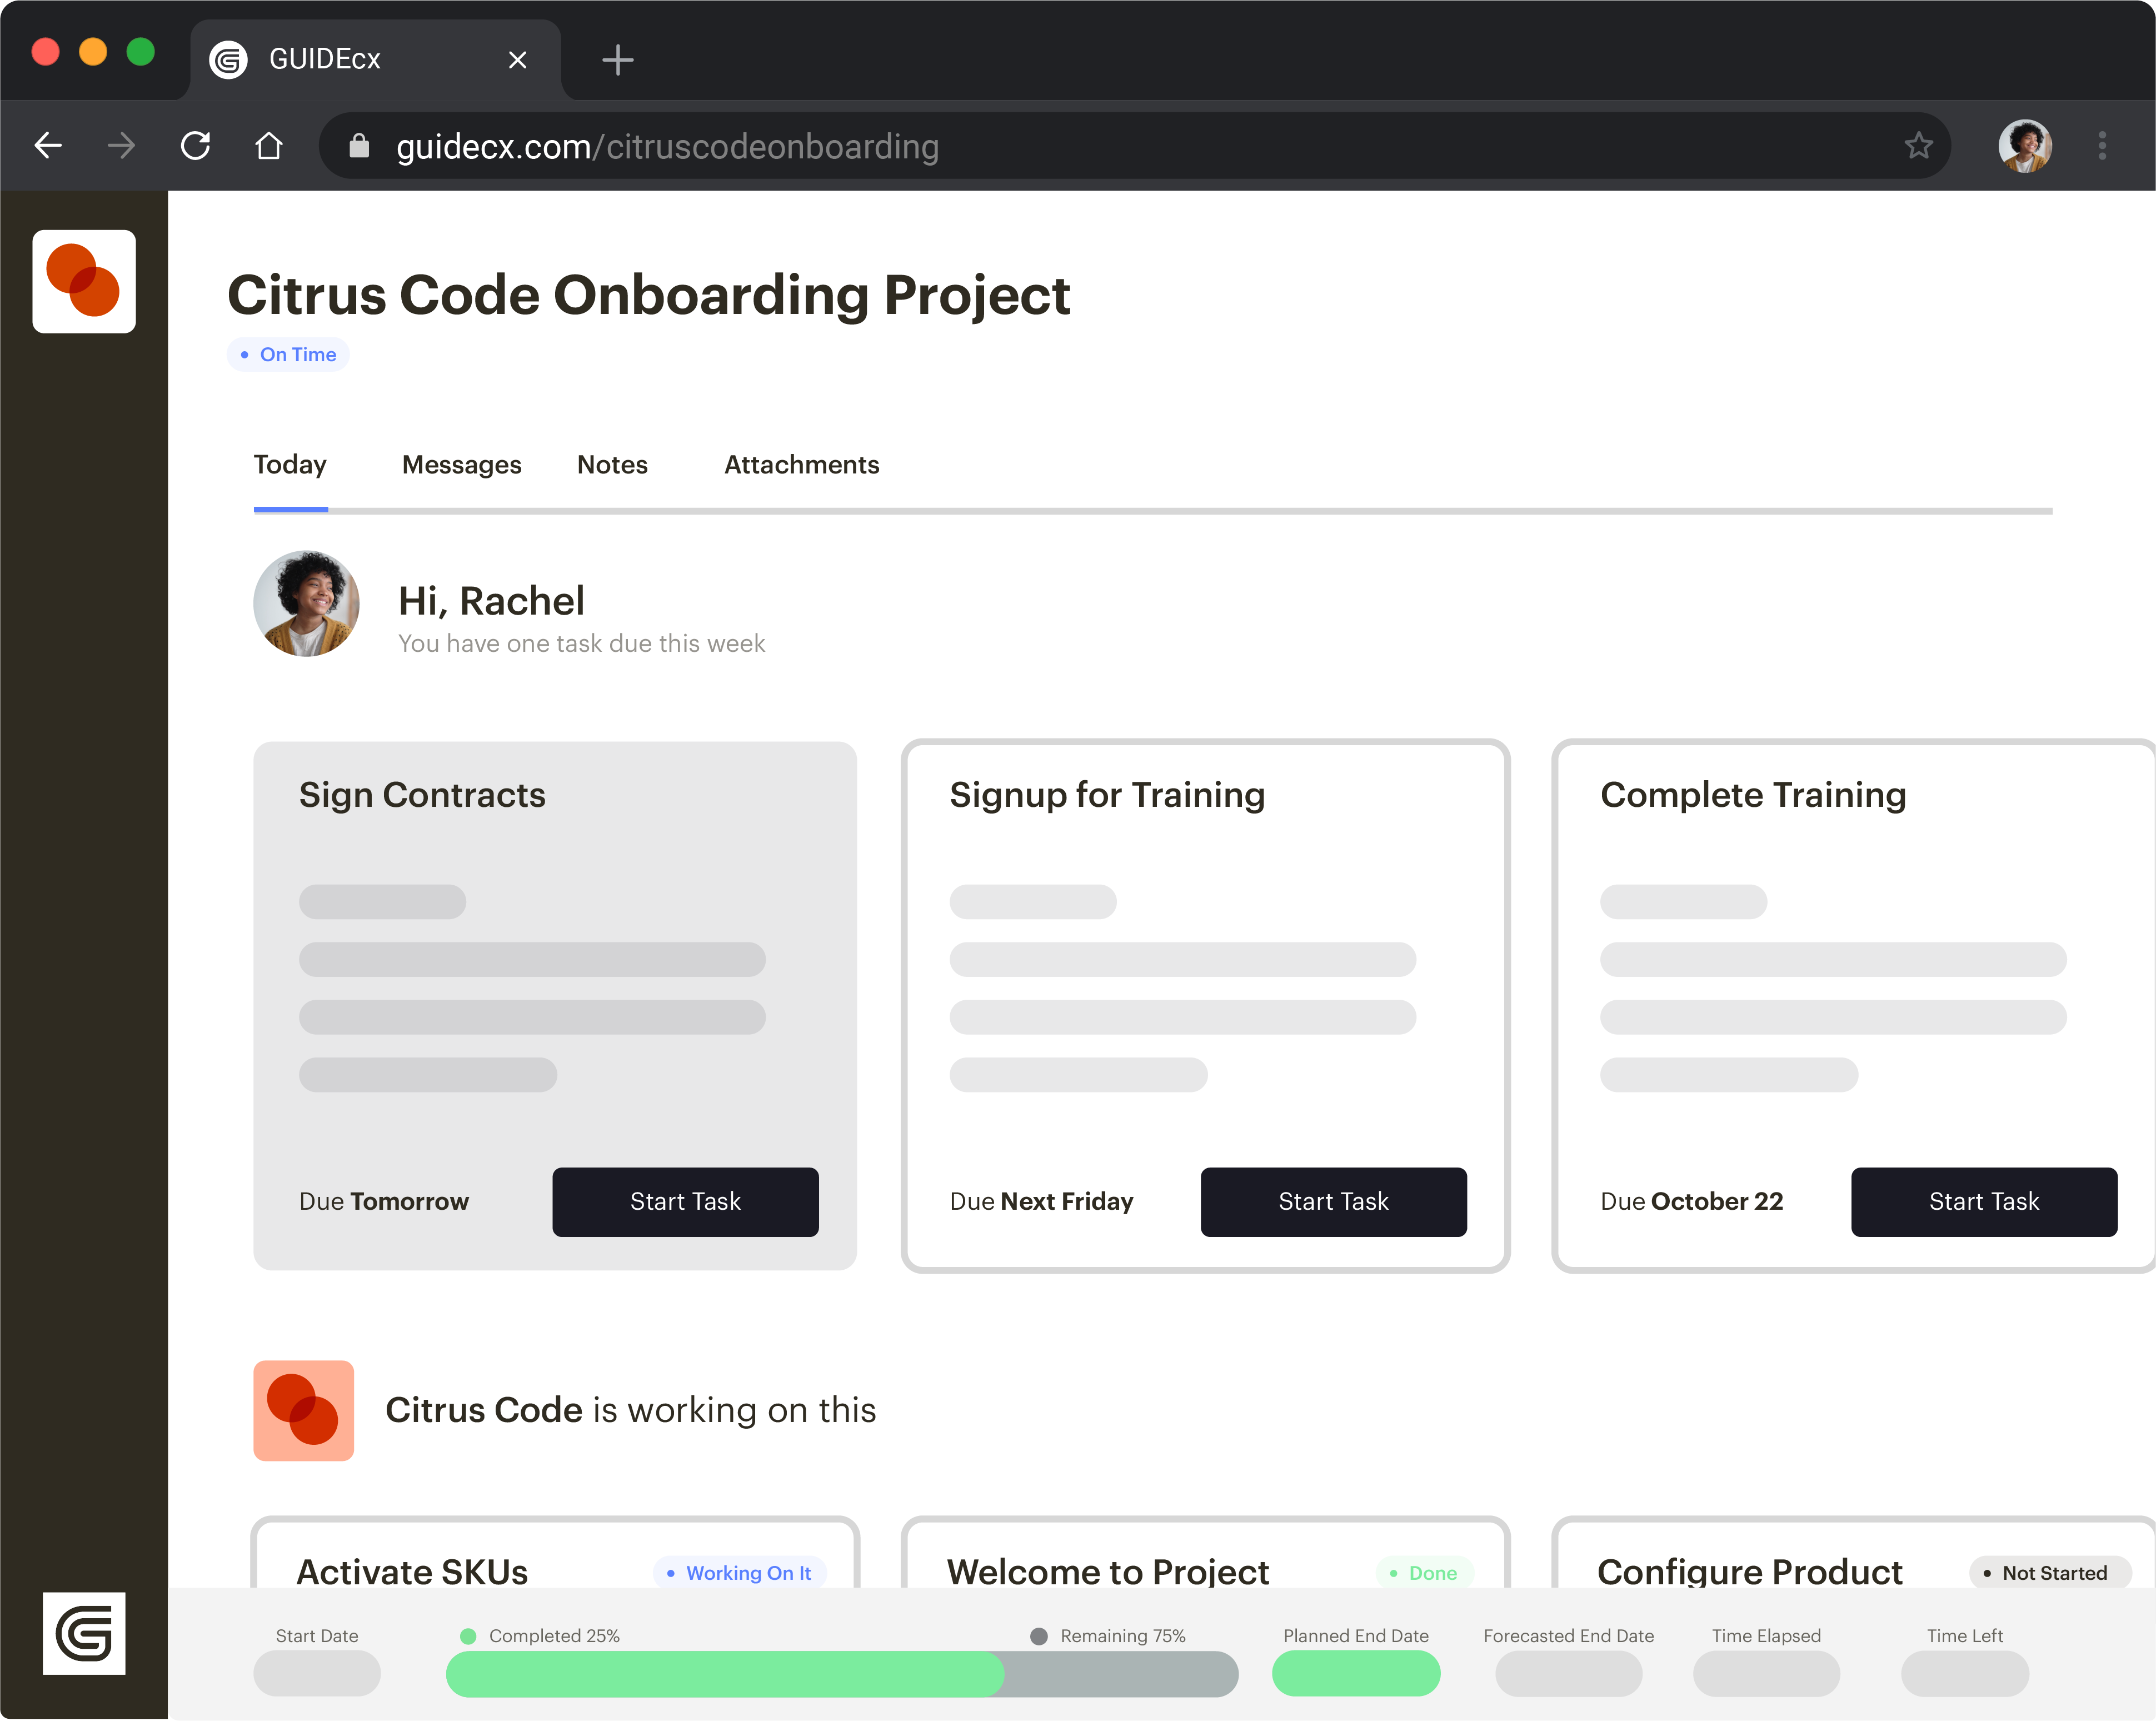Click the green completed progress bar

[x=725, y=1674]
